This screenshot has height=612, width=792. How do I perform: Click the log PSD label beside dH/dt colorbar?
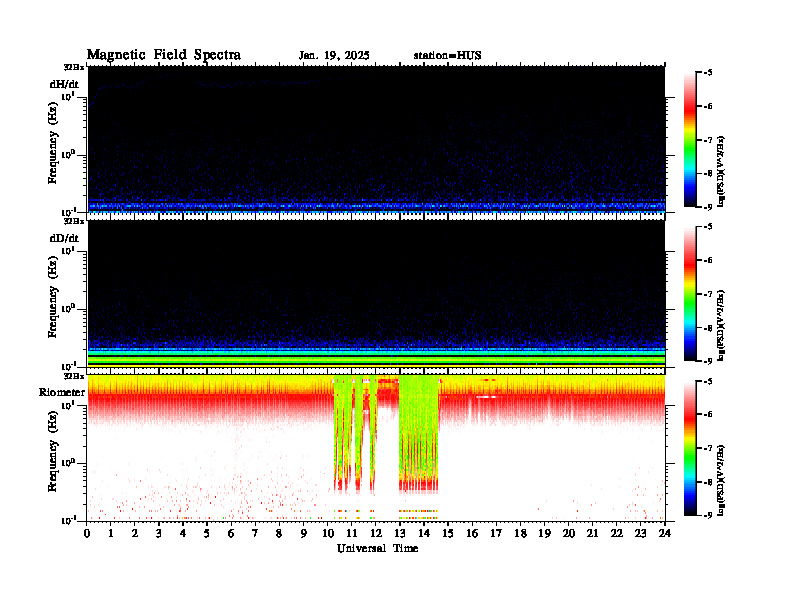721,171
